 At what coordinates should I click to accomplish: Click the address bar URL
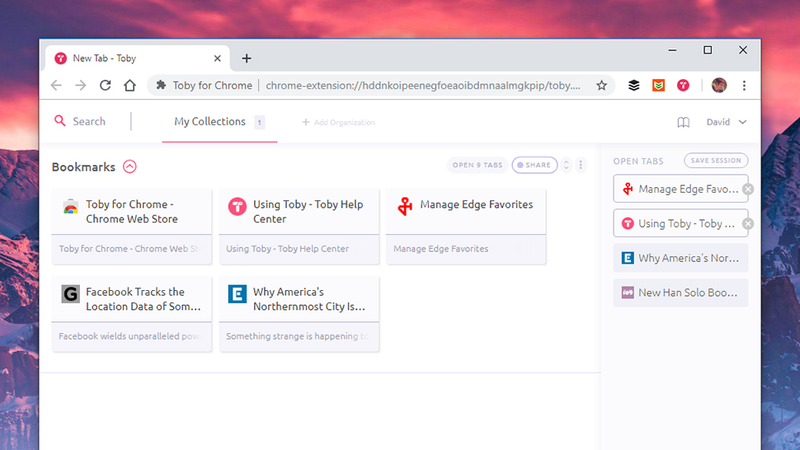coord(423,85)
